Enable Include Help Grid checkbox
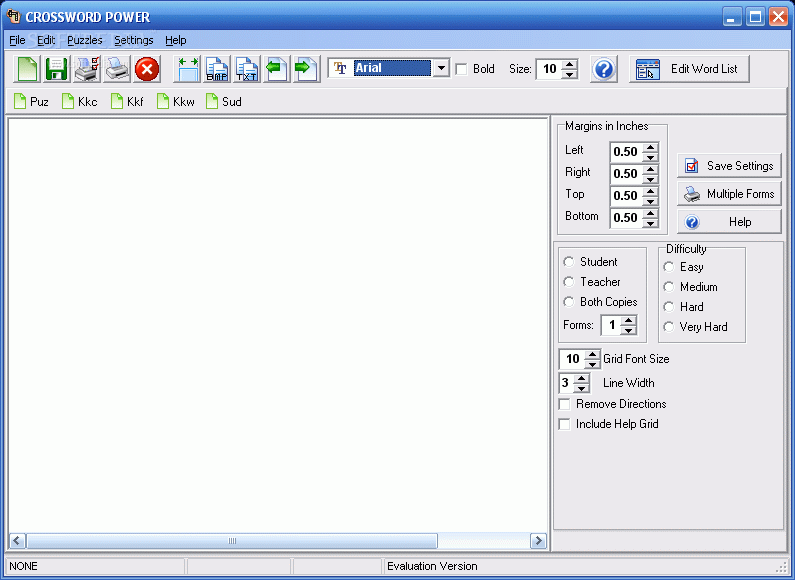Screen dimensions: 795x580 [x=564, y=424]
